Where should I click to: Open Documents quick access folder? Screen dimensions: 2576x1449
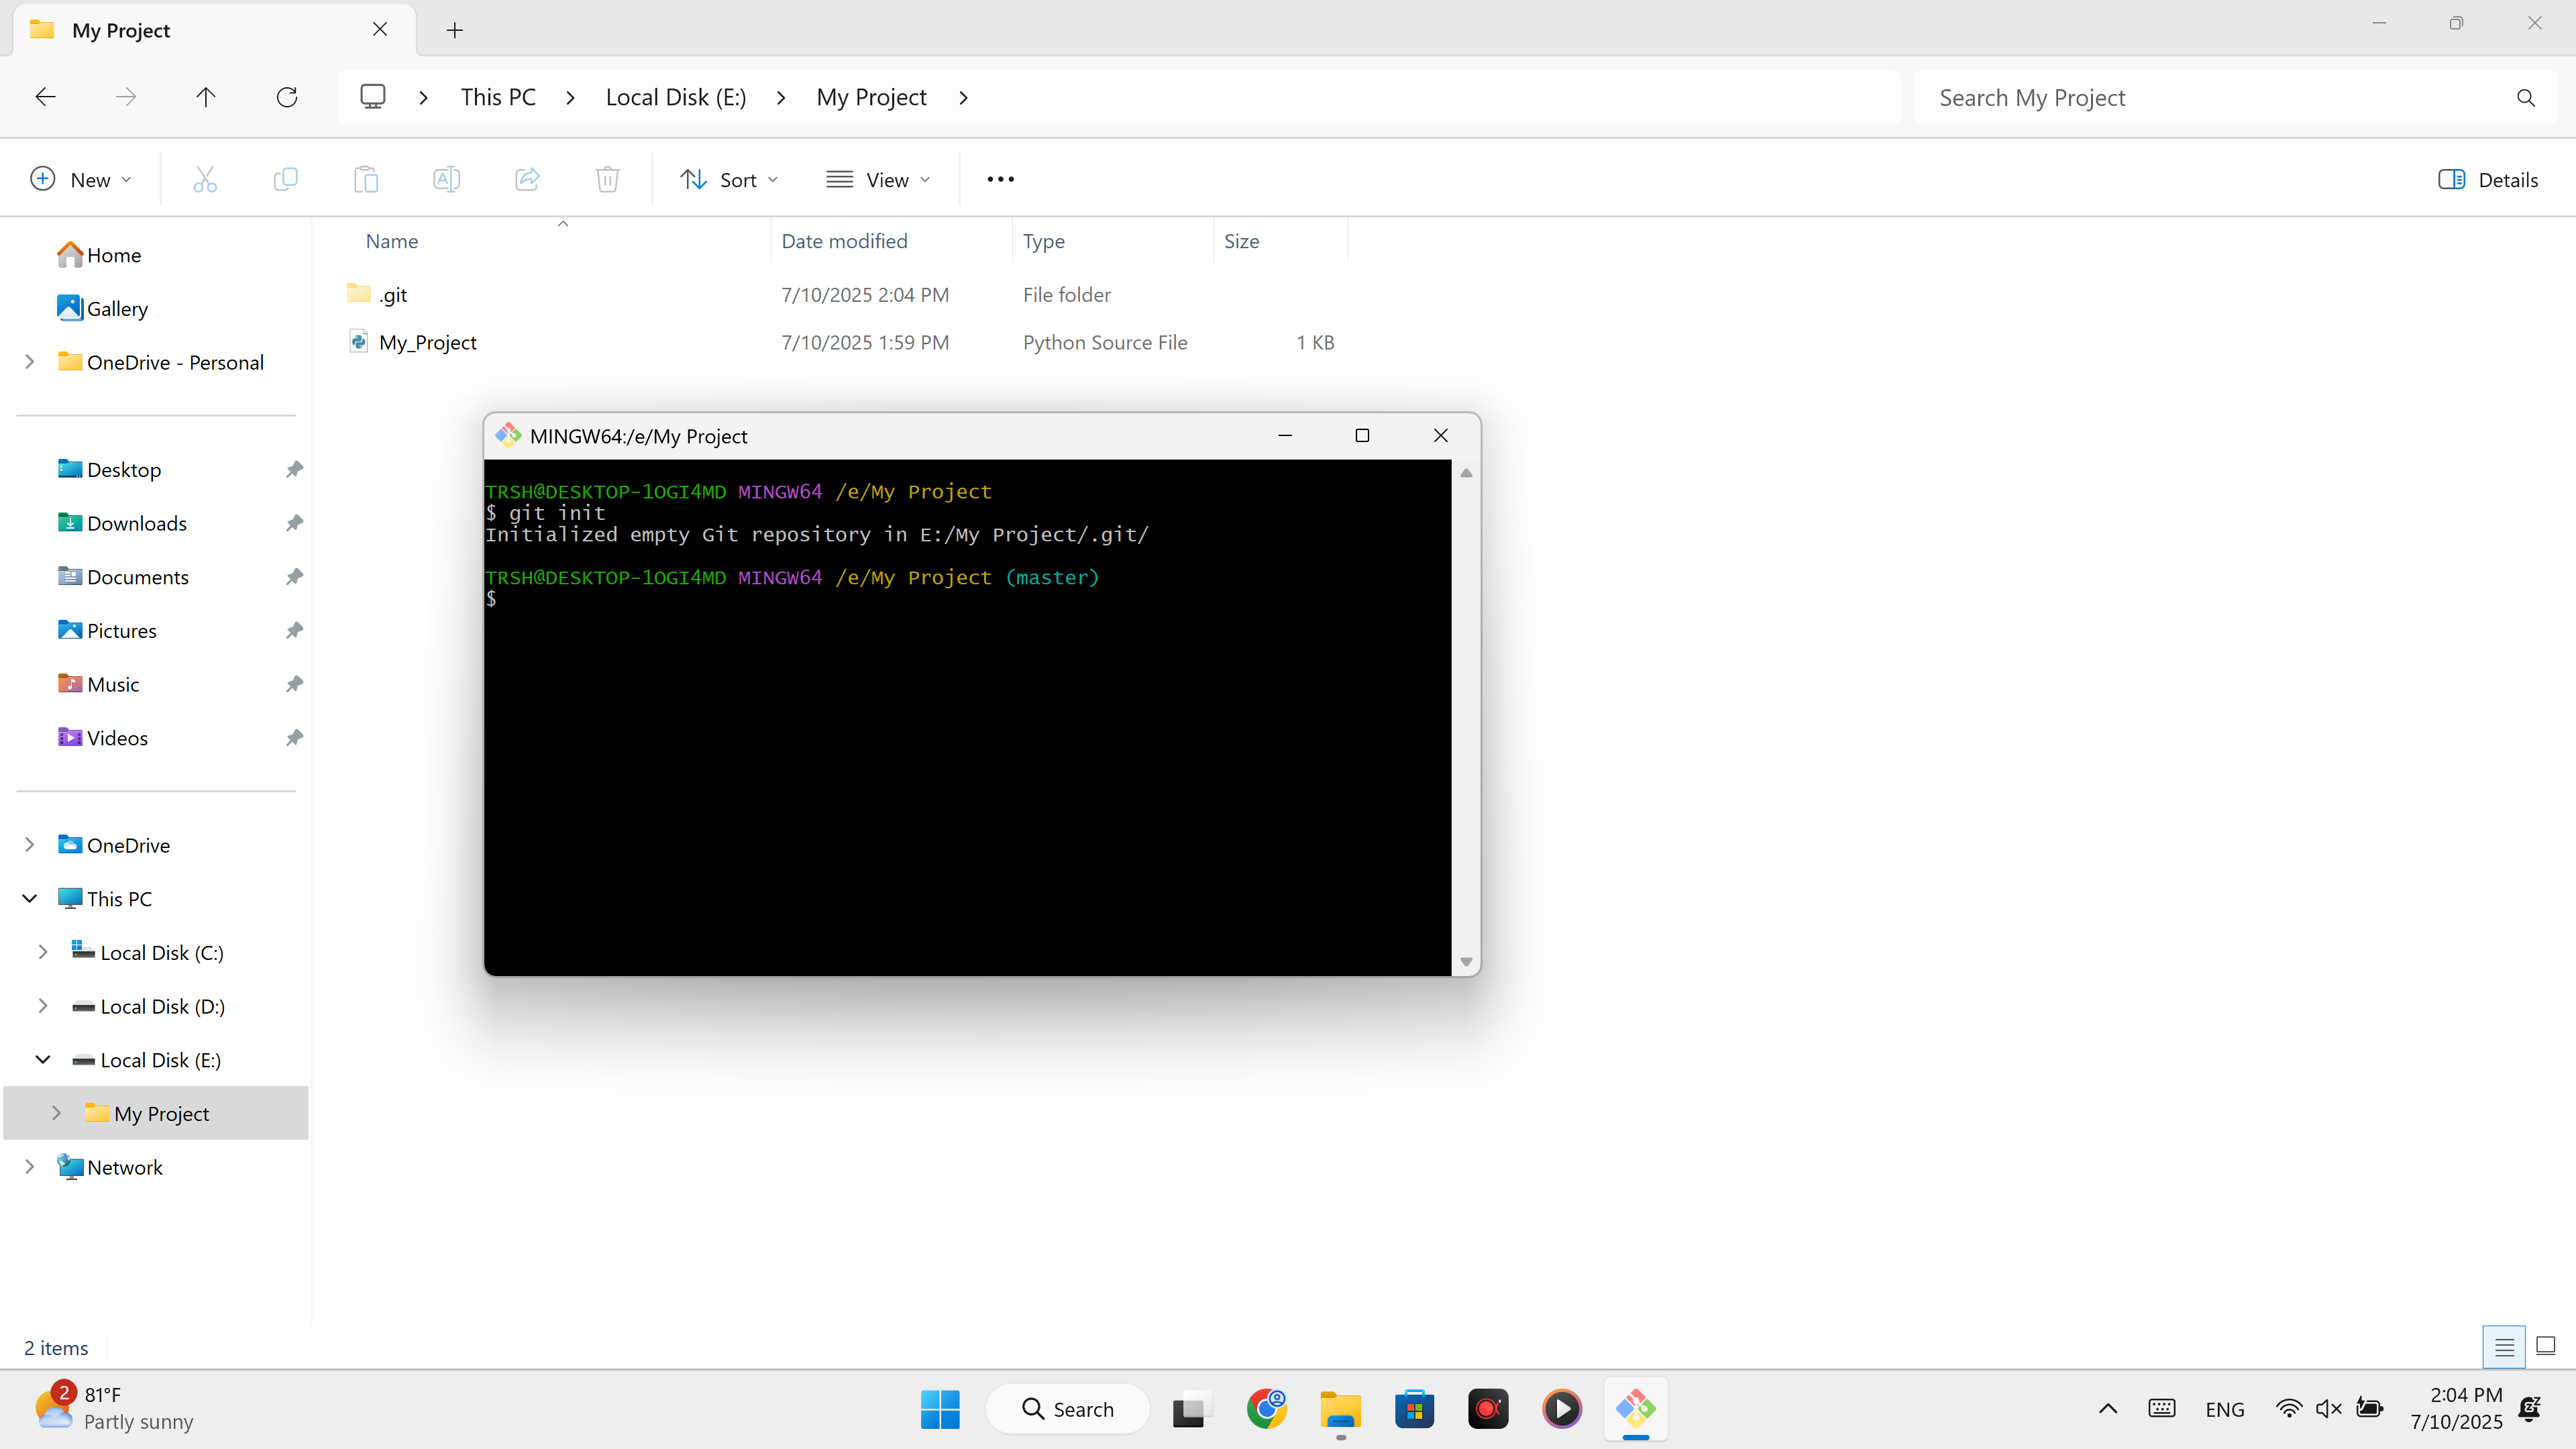coord(123,577)
